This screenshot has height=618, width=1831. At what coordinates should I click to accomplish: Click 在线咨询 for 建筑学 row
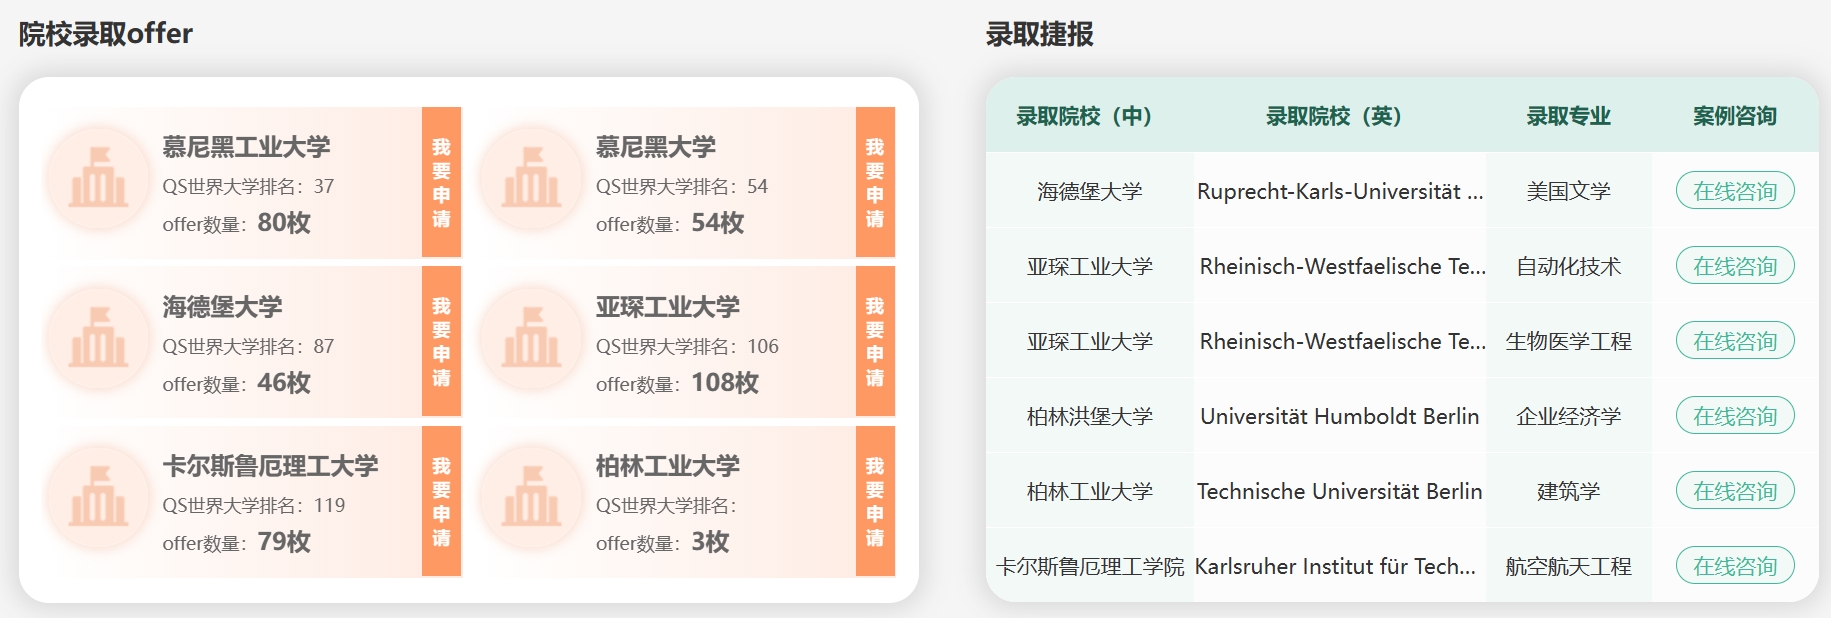click(x=1735, y=491)
